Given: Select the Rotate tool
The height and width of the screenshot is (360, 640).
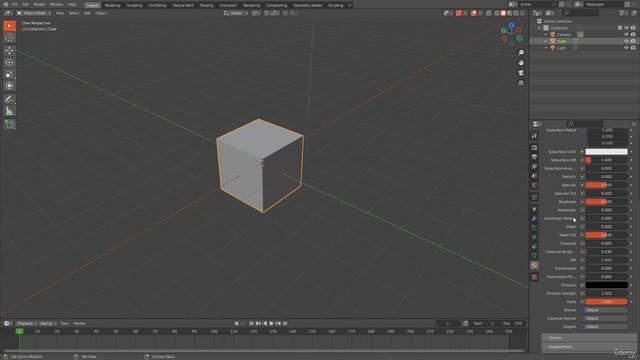Looking at the screenshot, I should (x=9, y=62).
